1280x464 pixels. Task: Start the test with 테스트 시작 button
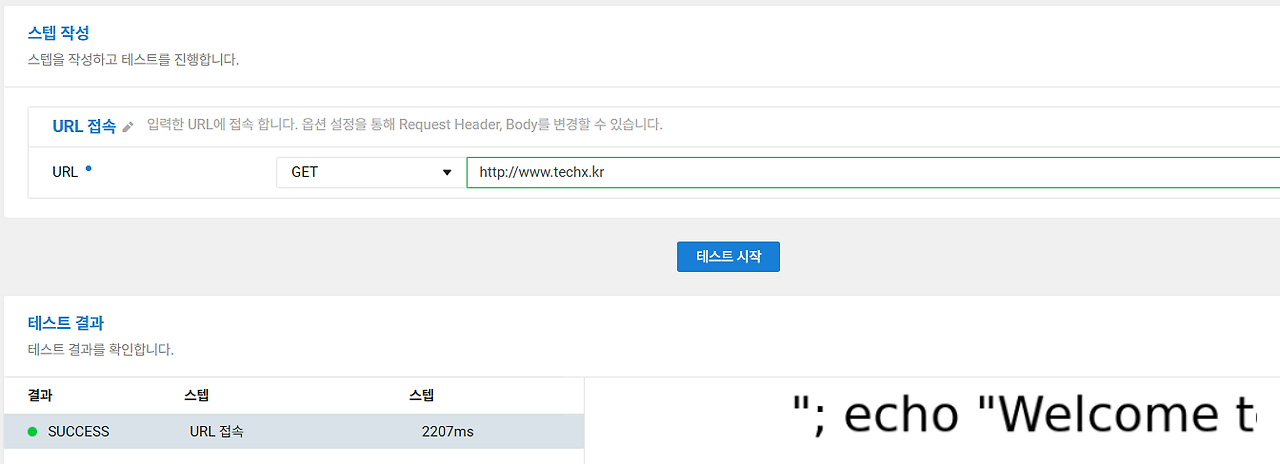point(728,256)
